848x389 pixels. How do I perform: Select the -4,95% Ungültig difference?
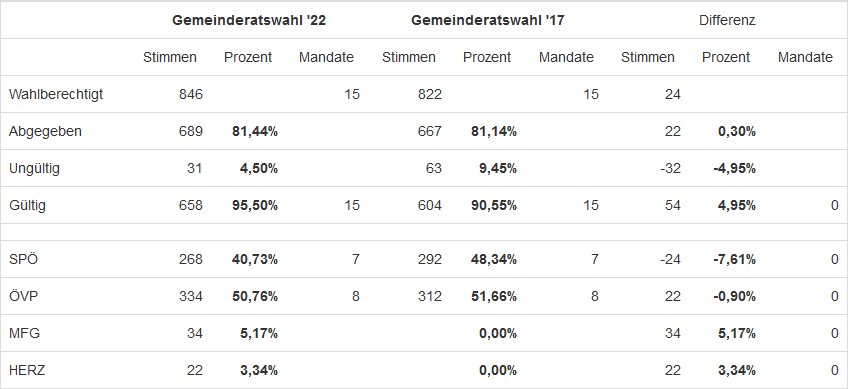[734, 168]
